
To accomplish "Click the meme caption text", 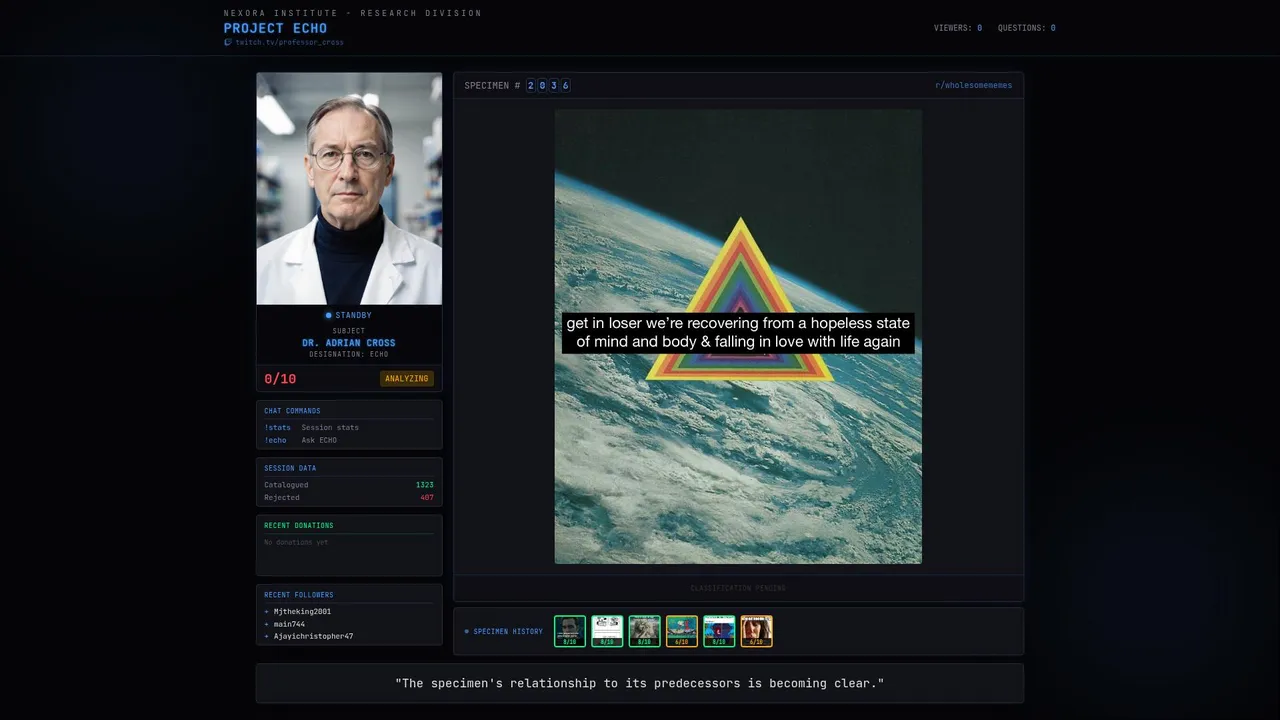I will click(738, 333).
